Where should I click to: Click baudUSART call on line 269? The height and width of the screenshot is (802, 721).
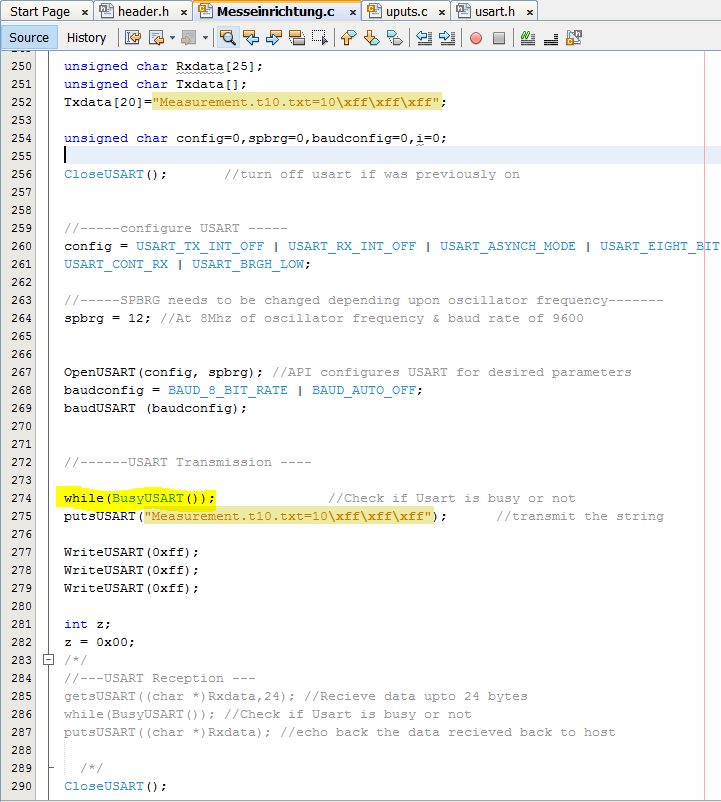point(100,408)
